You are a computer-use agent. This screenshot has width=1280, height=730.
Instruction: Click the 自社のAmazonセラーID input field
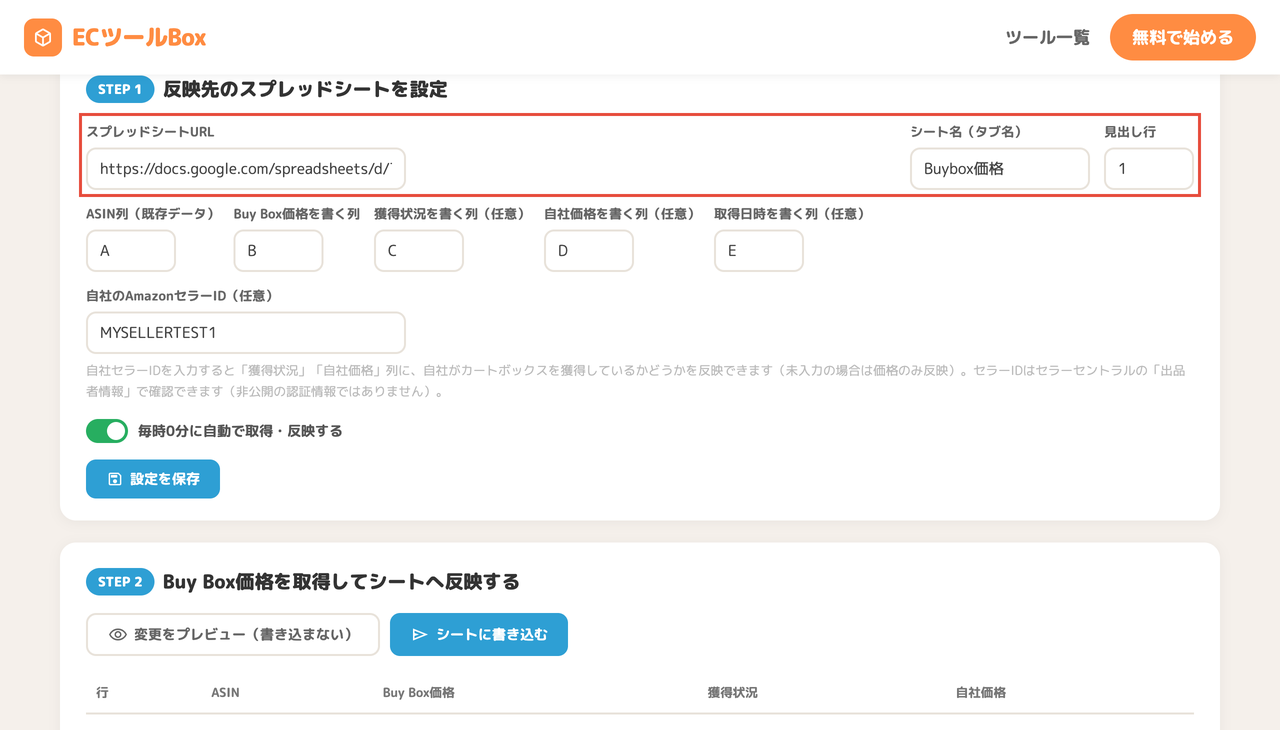point(246,333)
